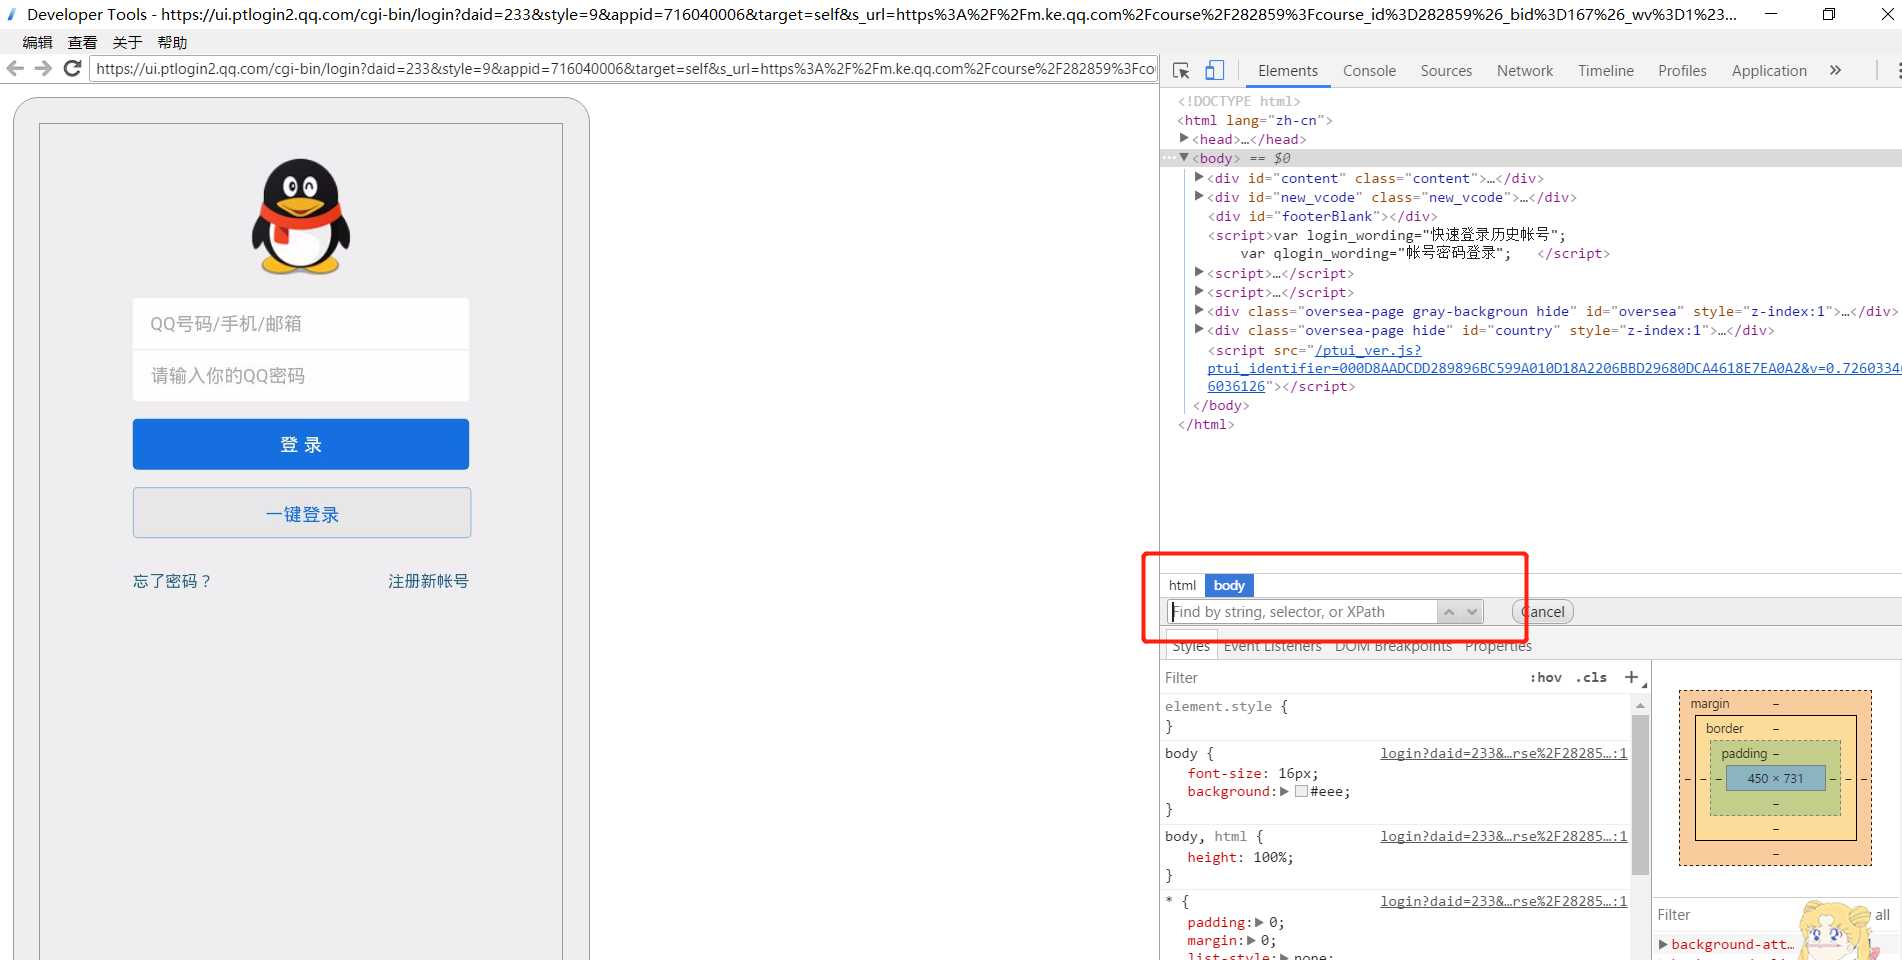Open the Network tab
1902x960 pixels.
1525,70
